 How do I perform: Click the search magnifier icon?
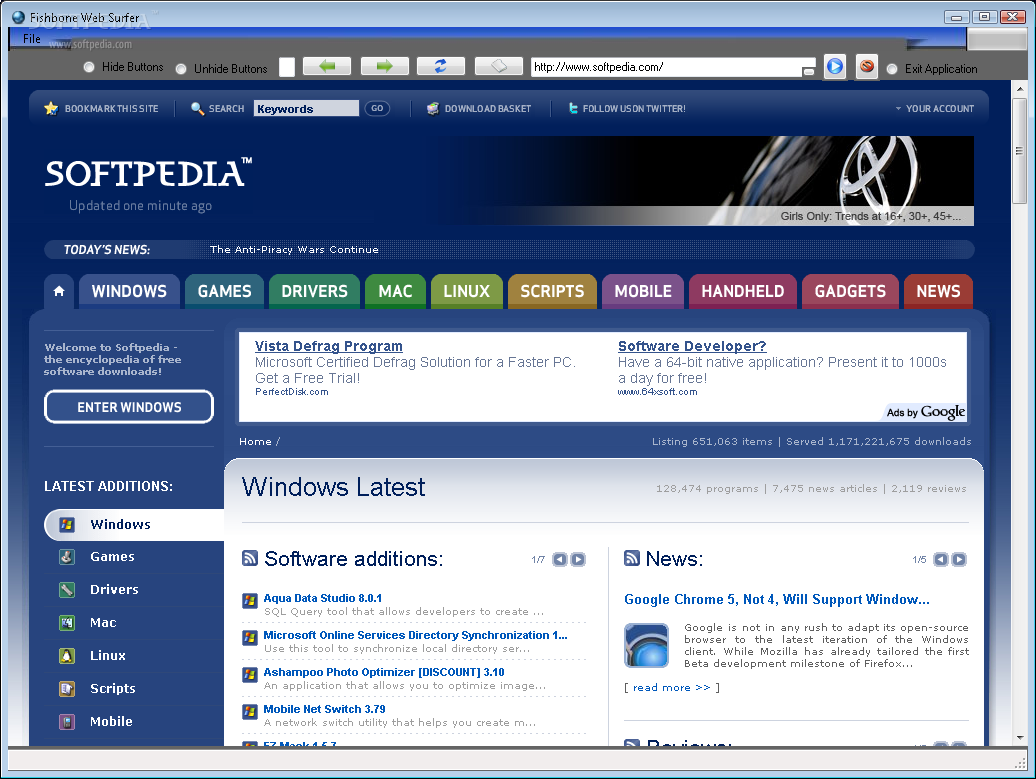197,108
